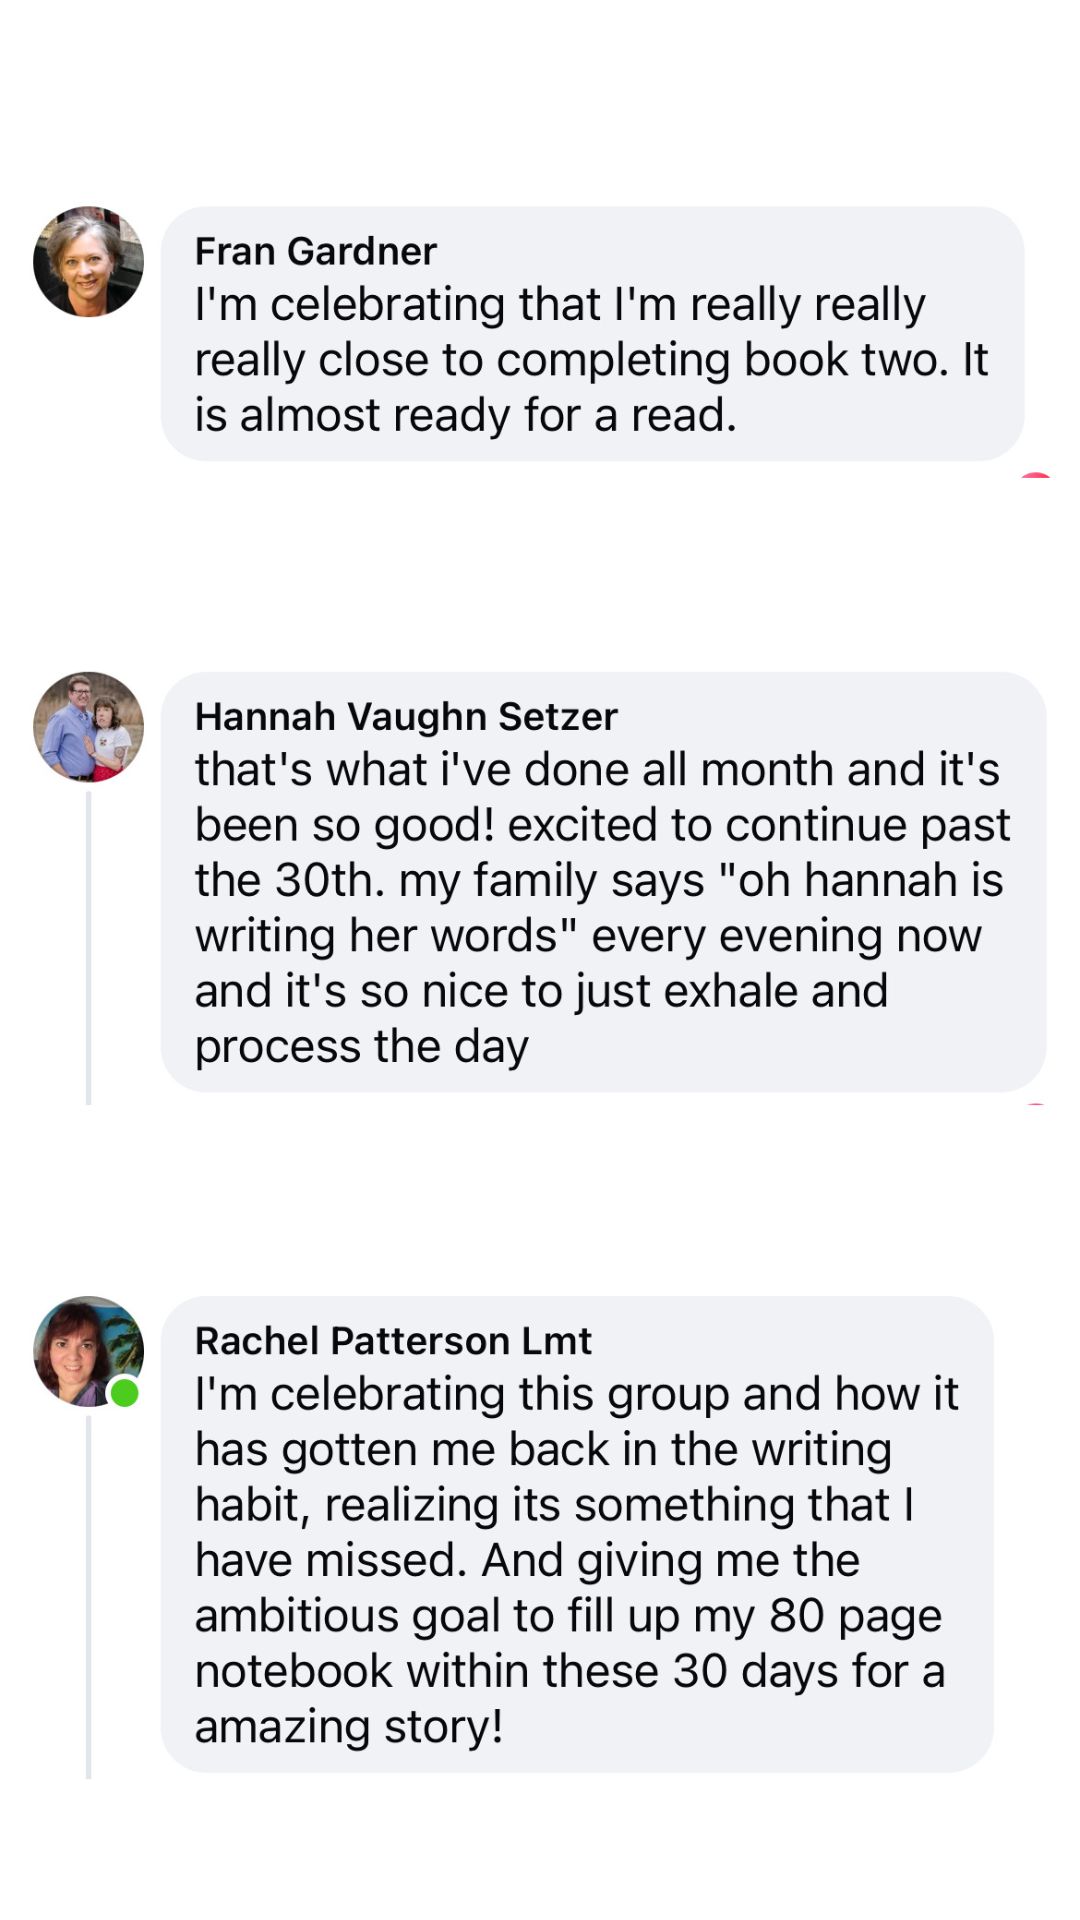Click the Fran Gardner name link

[315, 251]
